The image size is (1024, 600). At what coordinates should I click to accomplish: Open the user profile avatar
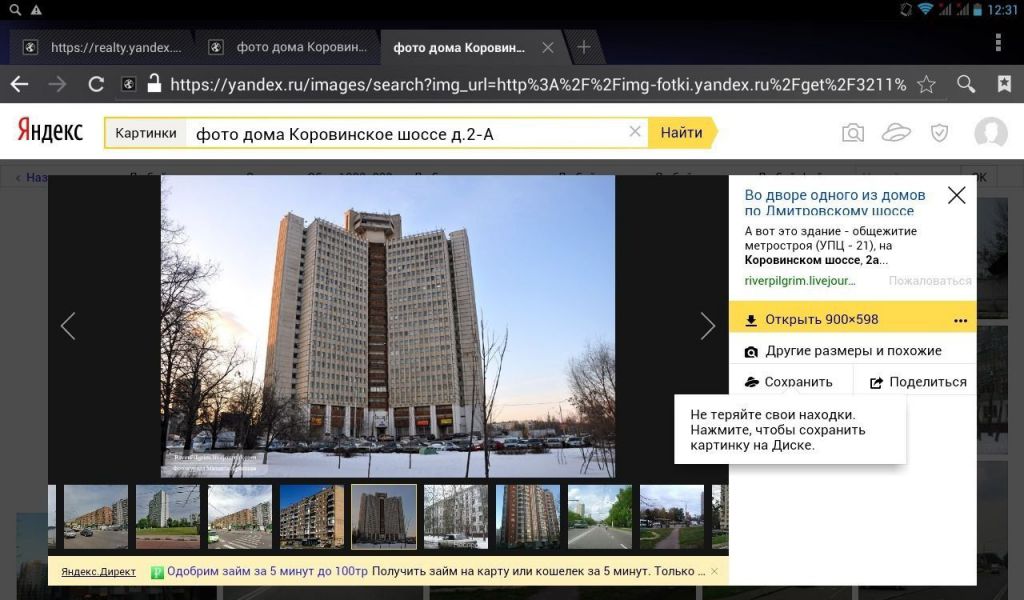[x=990, y=133]
